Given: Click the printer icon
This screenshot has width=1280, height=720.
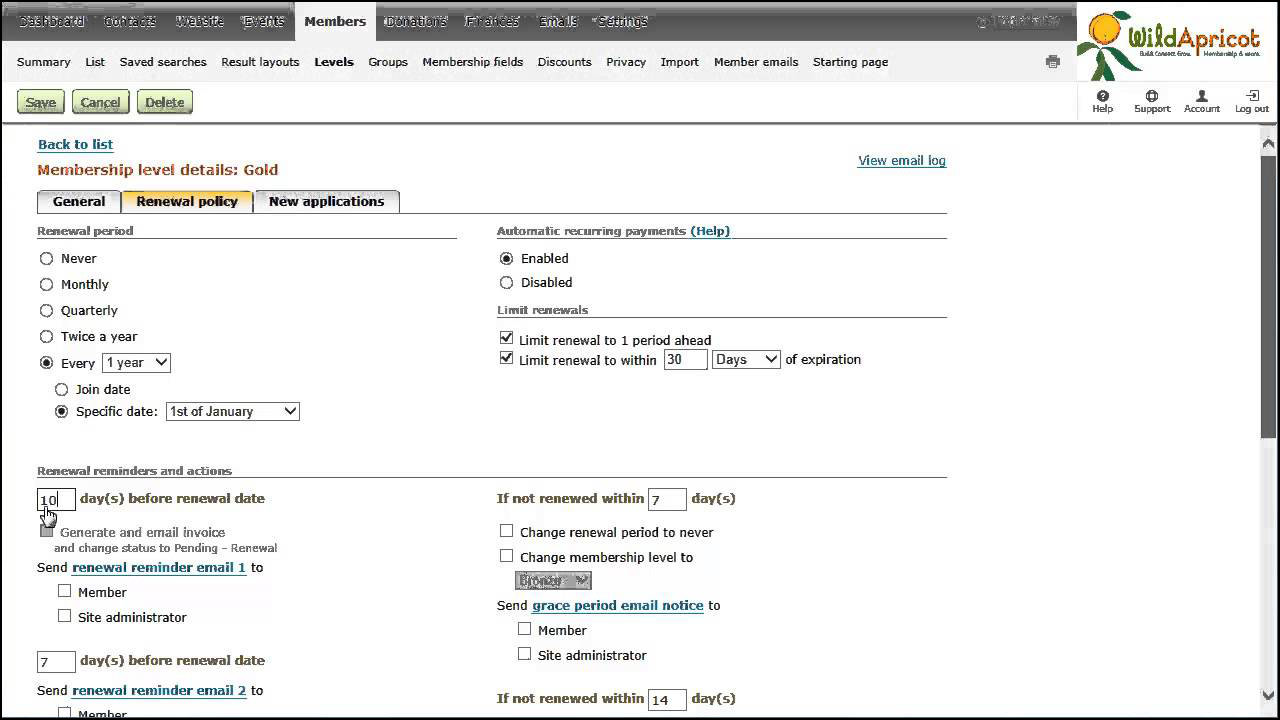Looking at the screenshot, I should click(x=1052, y=62).
